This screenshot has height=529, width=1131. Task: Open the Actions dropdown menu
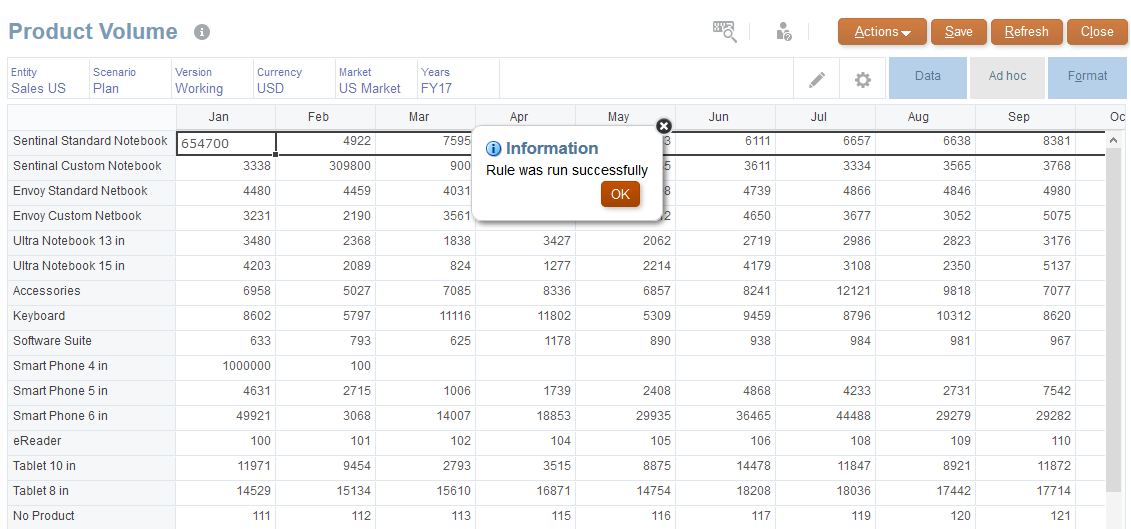[x=882, y=32]
